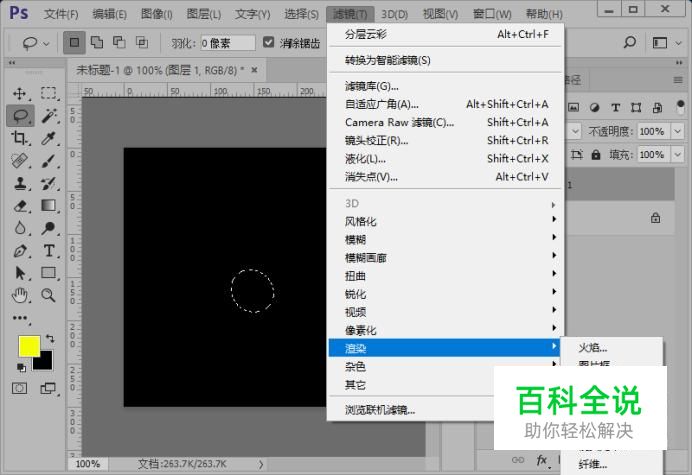Select the Eraser tool
692x475 pixels.
coord(19,206)
